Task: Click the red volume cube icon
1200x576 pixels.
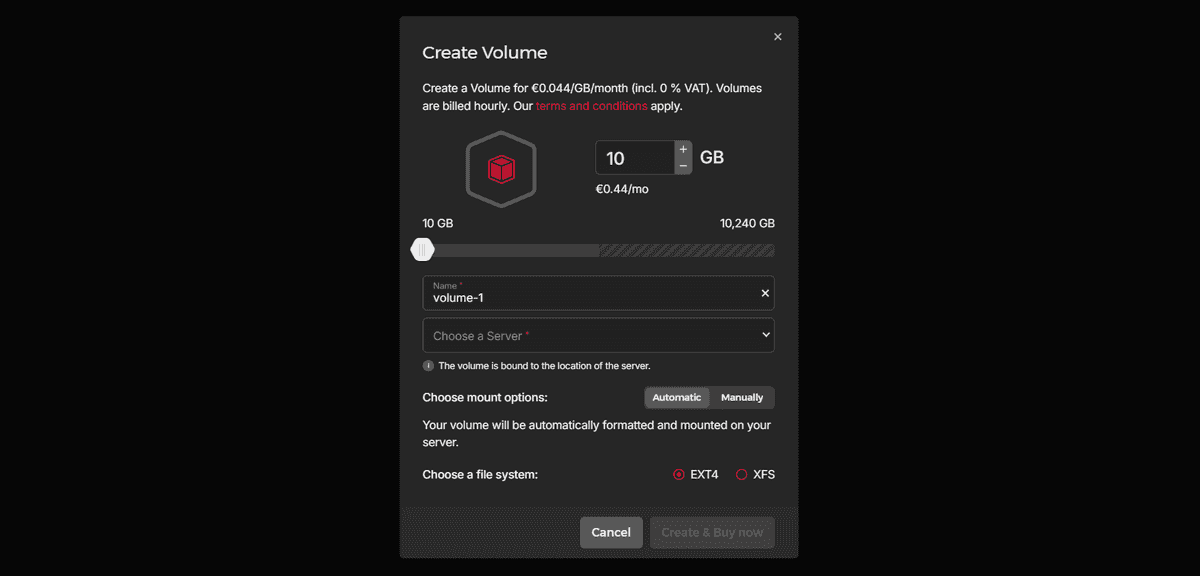Action: (501, 170)
